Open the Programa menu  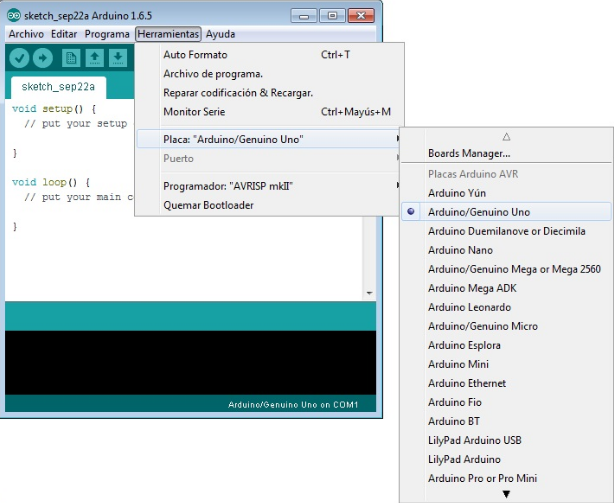(107, 34)
